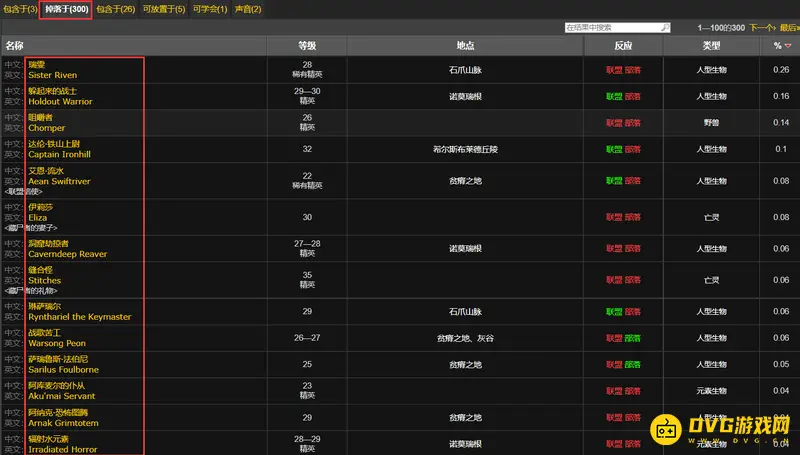Click 联盟 部落 reaction in Warsong Peon row
This screenshot has height=455, width=800.
pyautogui.click(x=623, y=338)
